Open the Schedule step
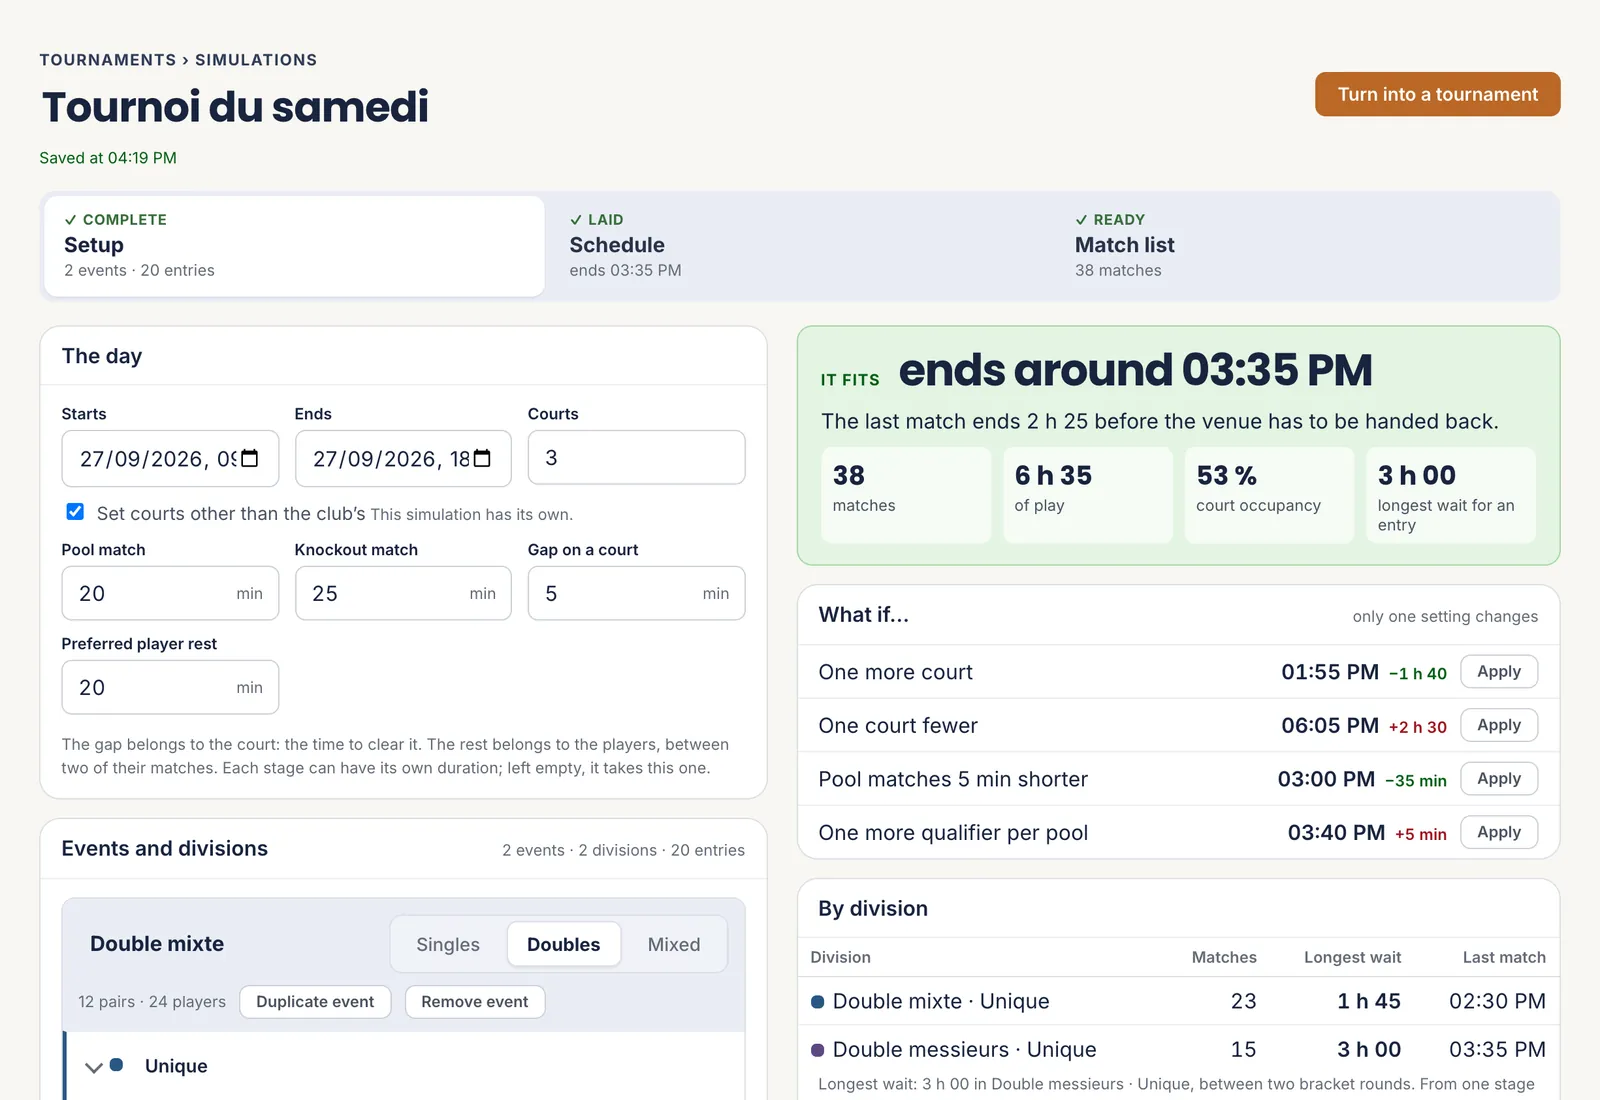 [x=798, y=246]
